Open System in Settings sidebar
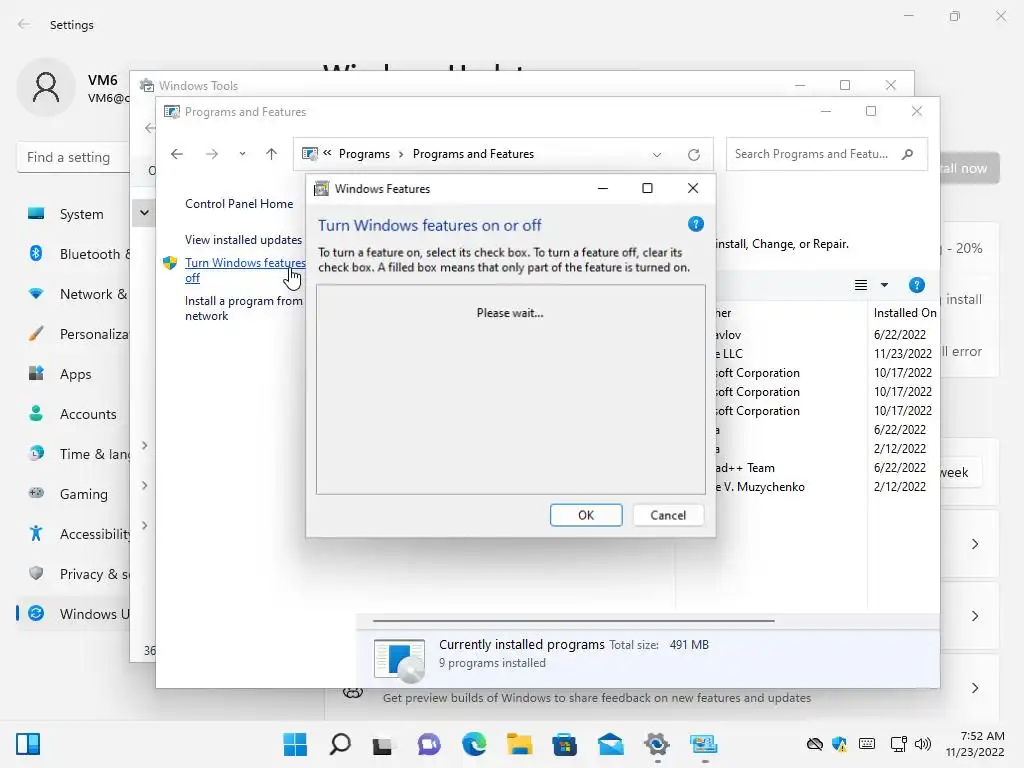This screenshot has height=768, width=1024. (x=73, y=214)
